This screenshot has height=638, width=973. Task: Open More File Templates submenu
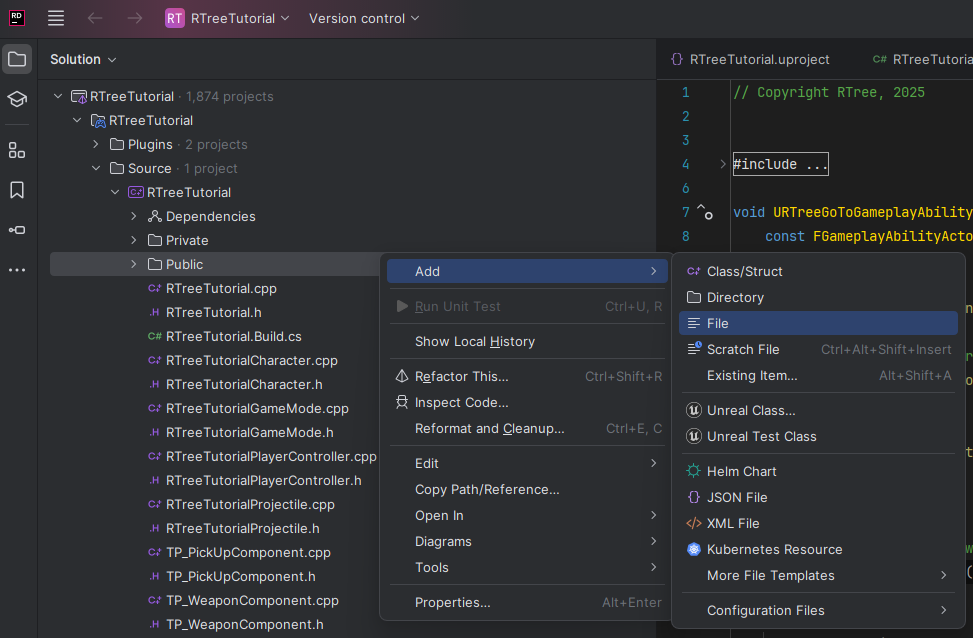coord(818,575)
